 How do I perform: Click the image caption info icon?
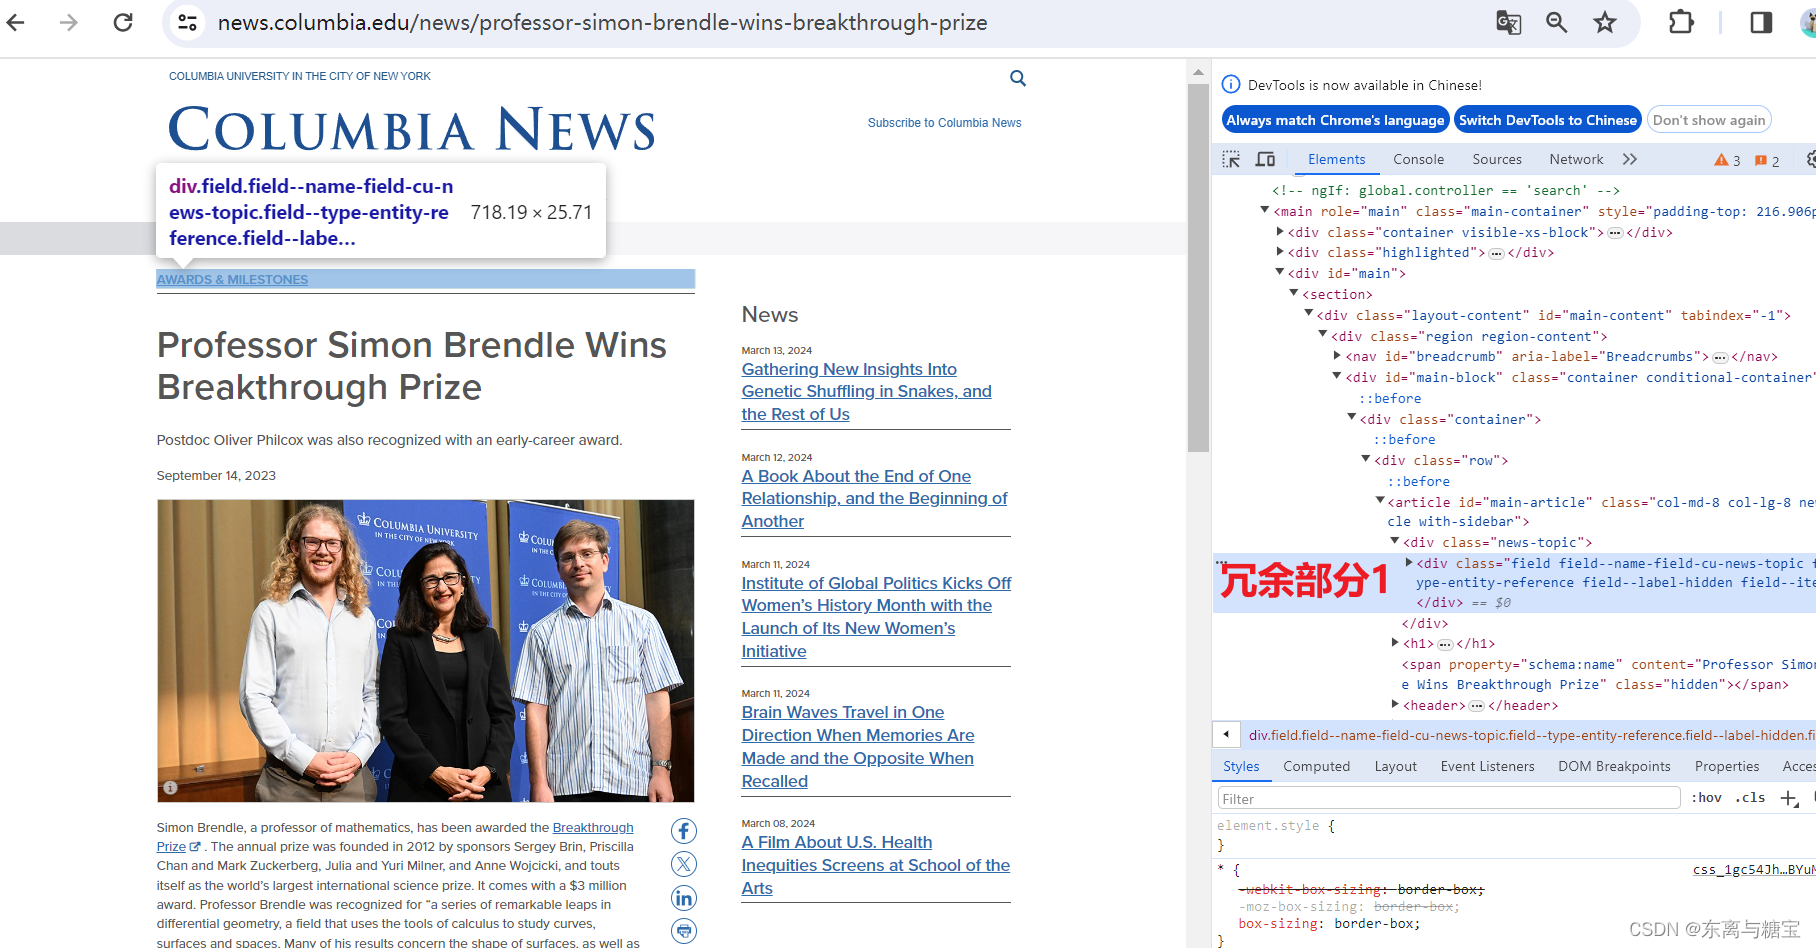coord(170,788)
